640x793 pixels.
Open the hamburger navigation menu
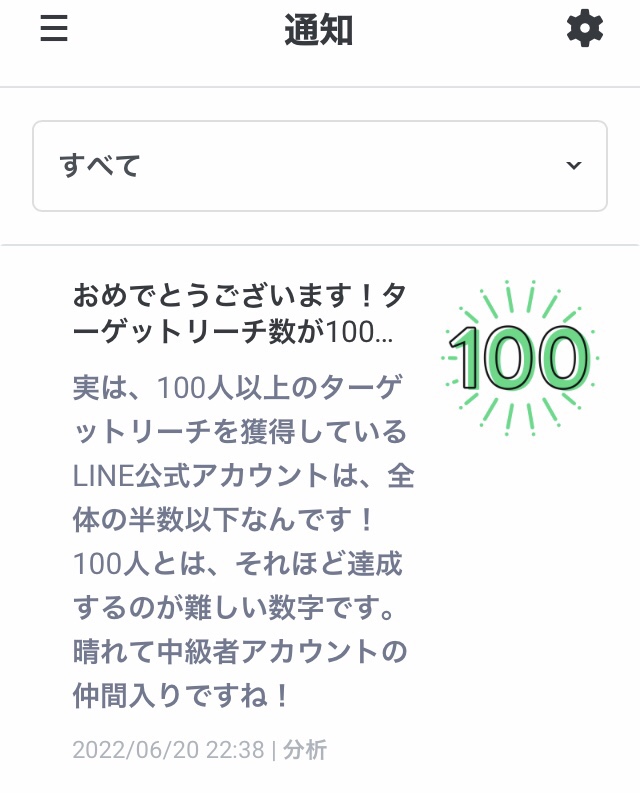pyautogui.click(x=54, y=28)
